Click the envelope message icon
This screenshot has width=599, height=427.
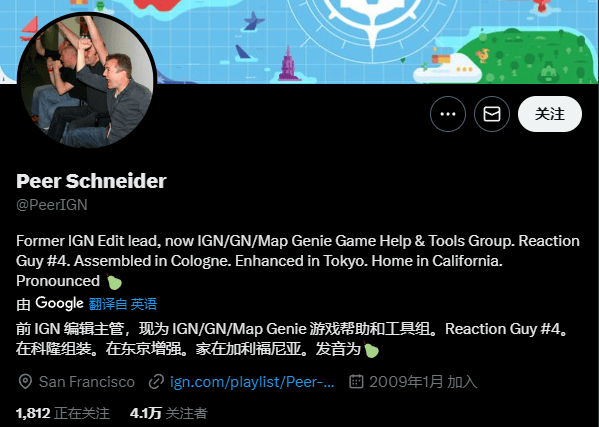(492, 114)
